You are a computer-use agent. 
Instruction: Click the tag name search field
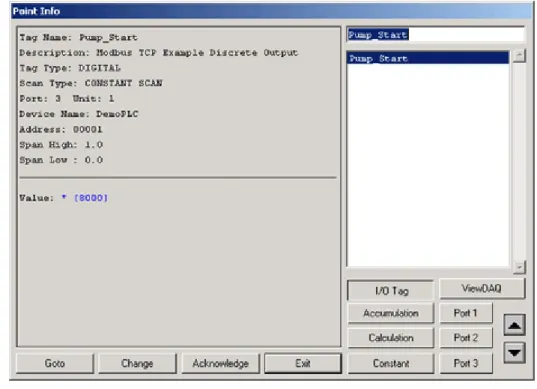(435, 35)
